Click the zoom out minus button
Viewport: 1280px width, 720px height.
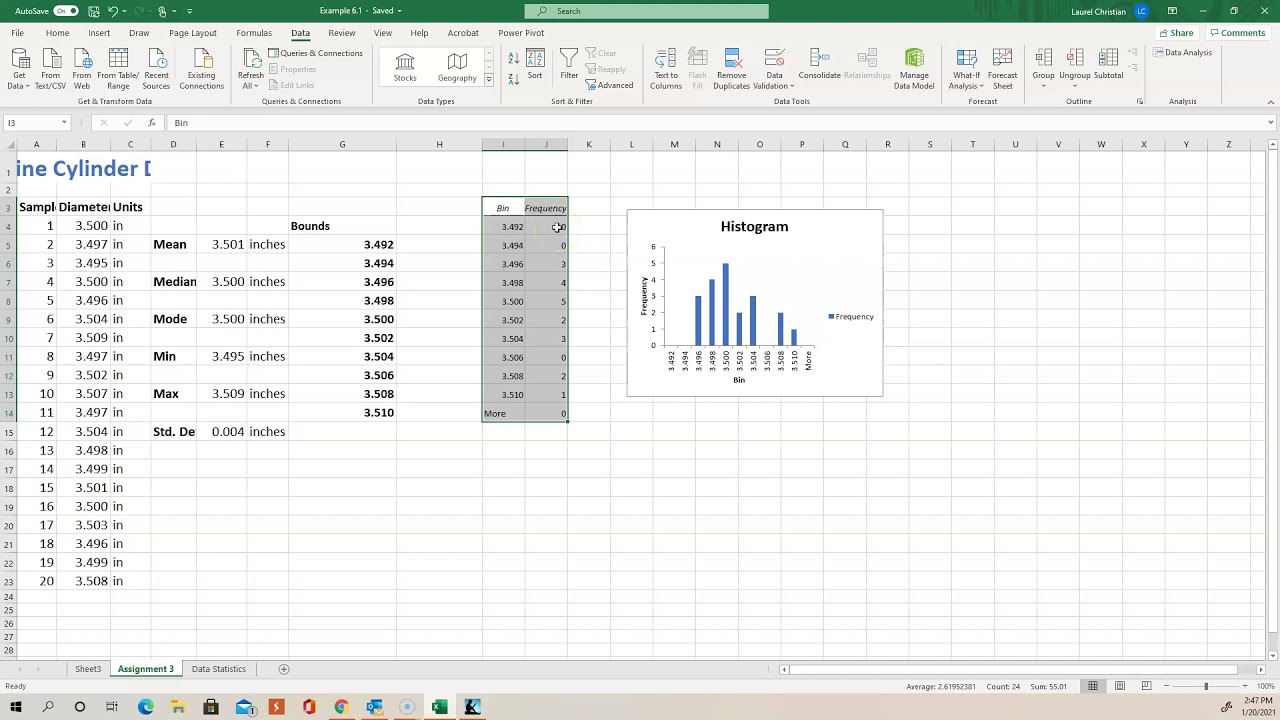point(1166,686)
